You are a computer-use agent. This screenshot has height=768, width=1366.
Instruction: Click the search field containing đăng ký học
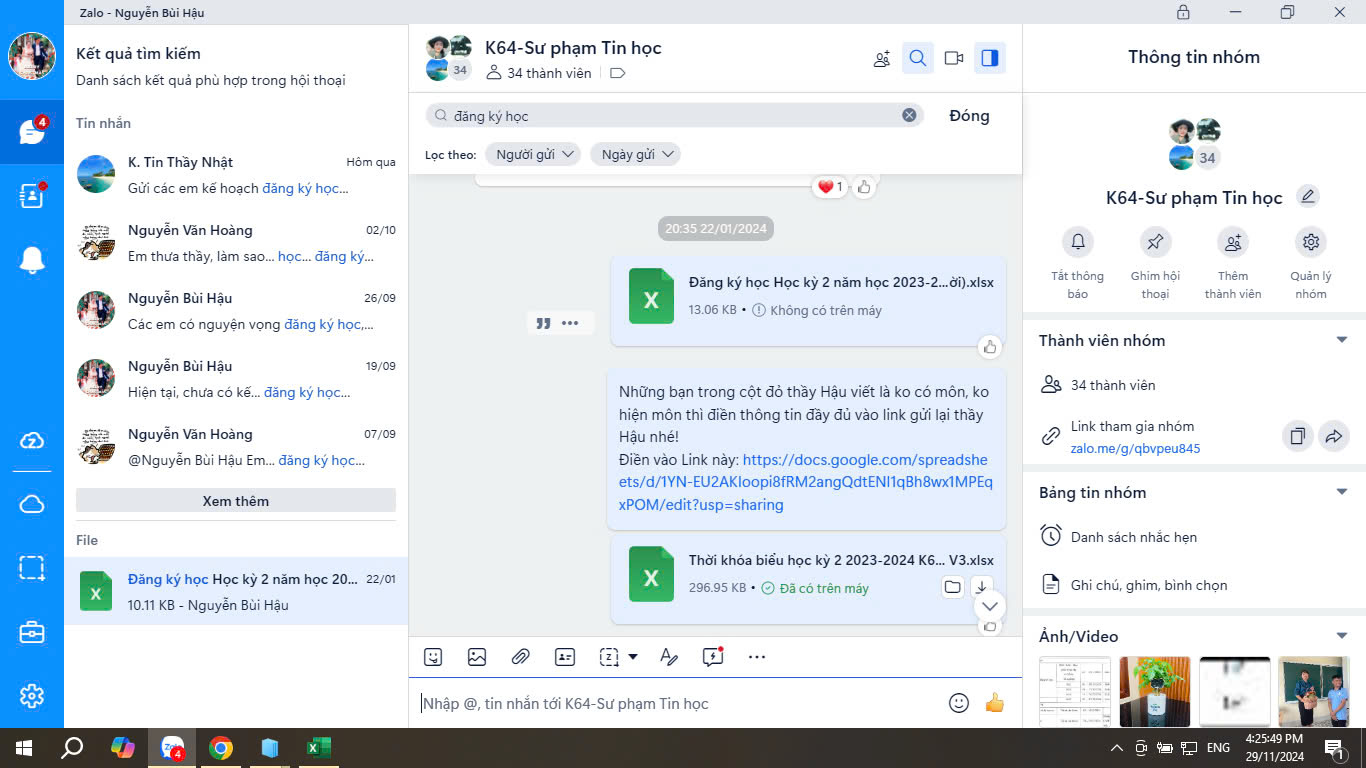click(674, 116)
